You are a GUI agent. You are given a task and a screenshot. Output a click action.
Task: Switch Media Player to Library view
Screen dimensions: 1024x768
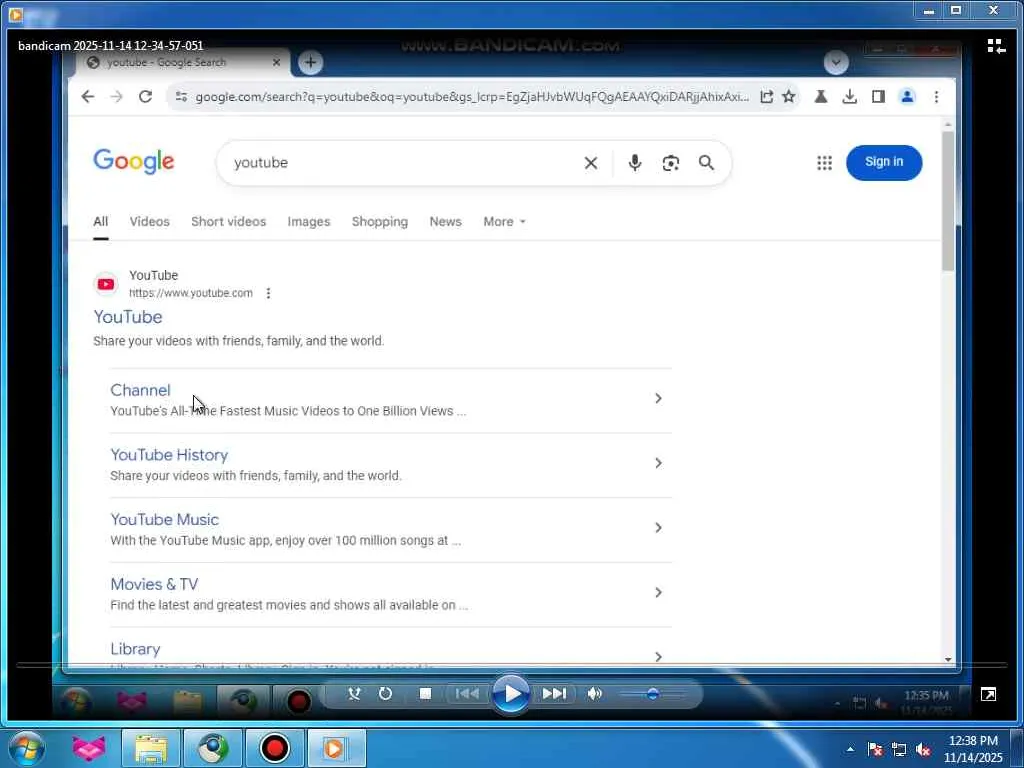point(996,46)
